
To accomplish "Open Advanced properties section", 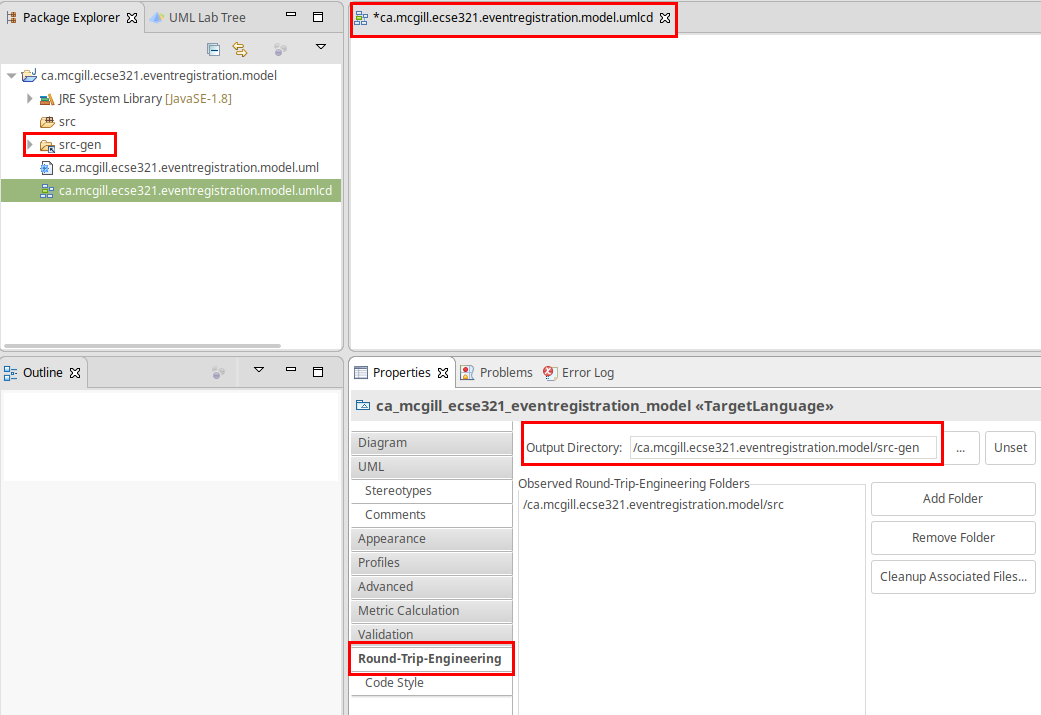I will point(432,587).
